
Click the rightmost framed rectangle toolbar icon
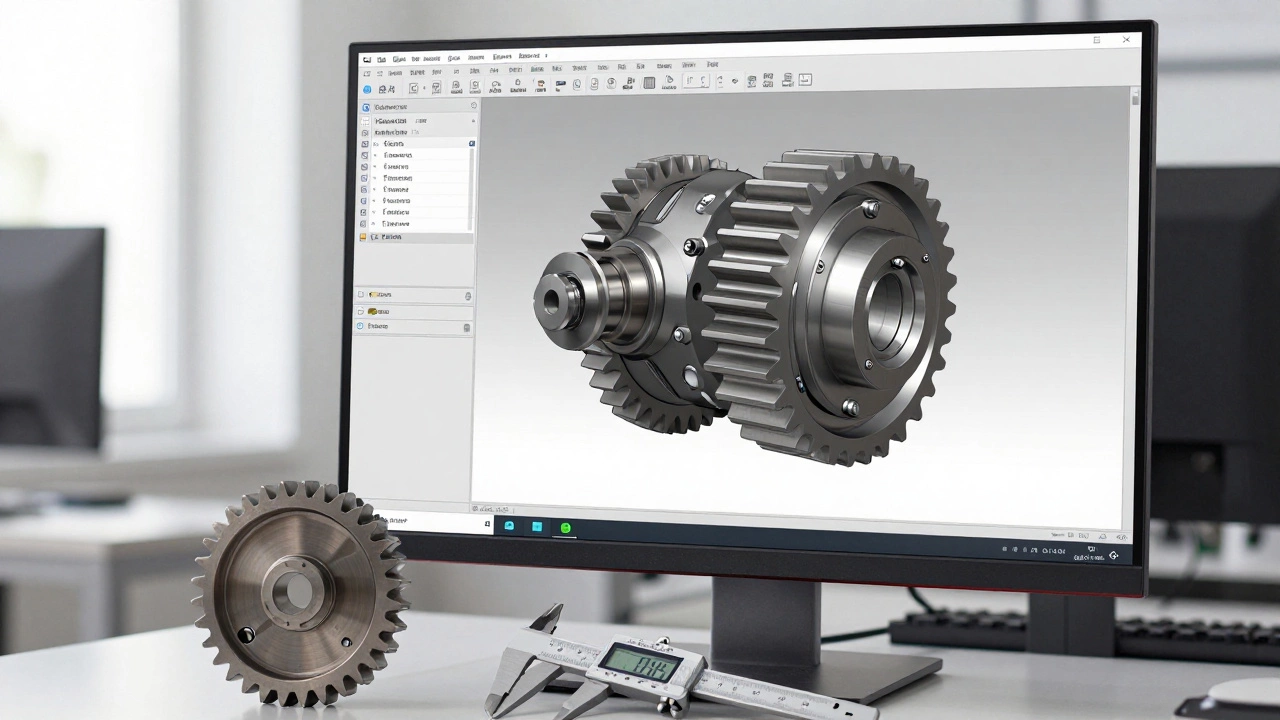(805, 80)
